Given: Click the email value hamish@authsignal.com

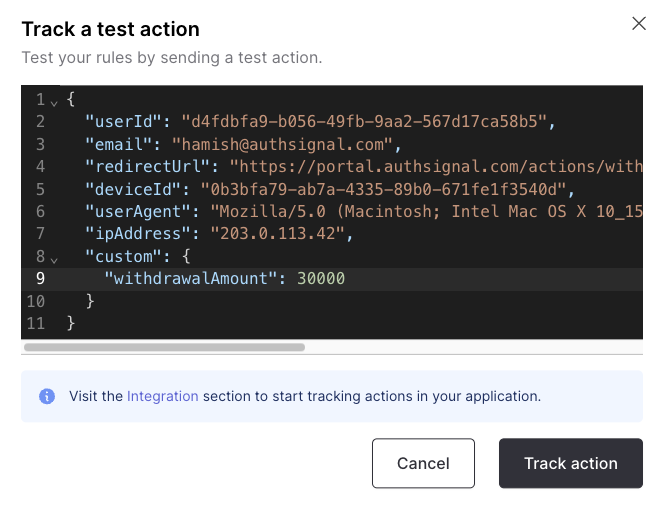Looking at the screenshot, I should pos(283,144).
